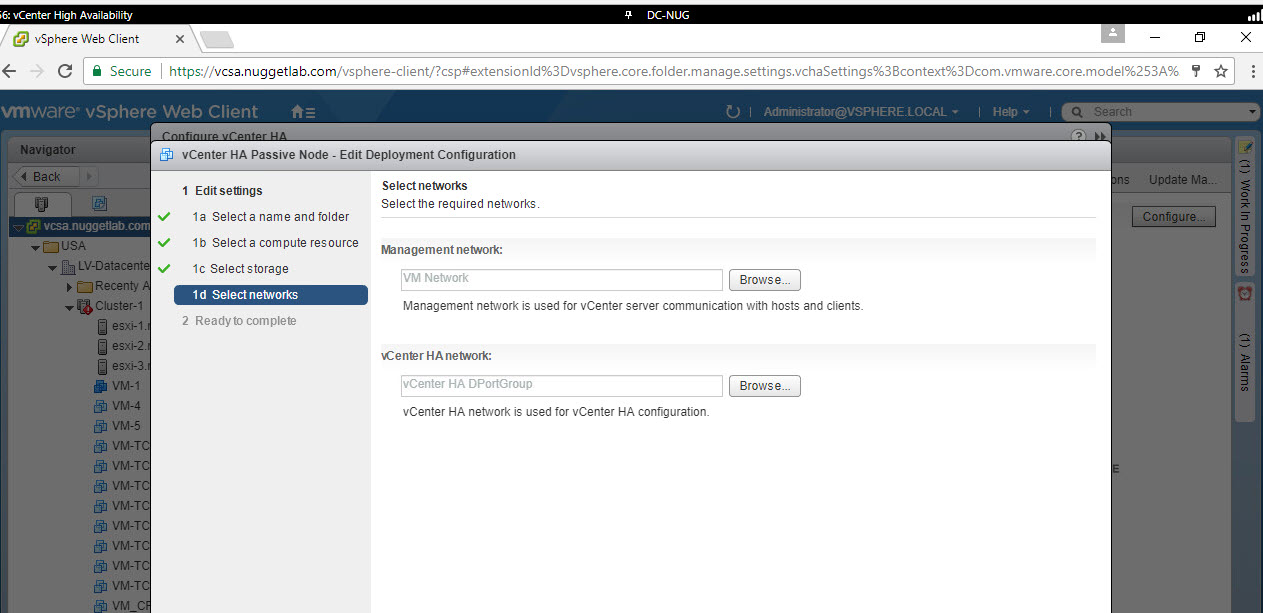Bookmark this page with the star icon

(1221, 71)
